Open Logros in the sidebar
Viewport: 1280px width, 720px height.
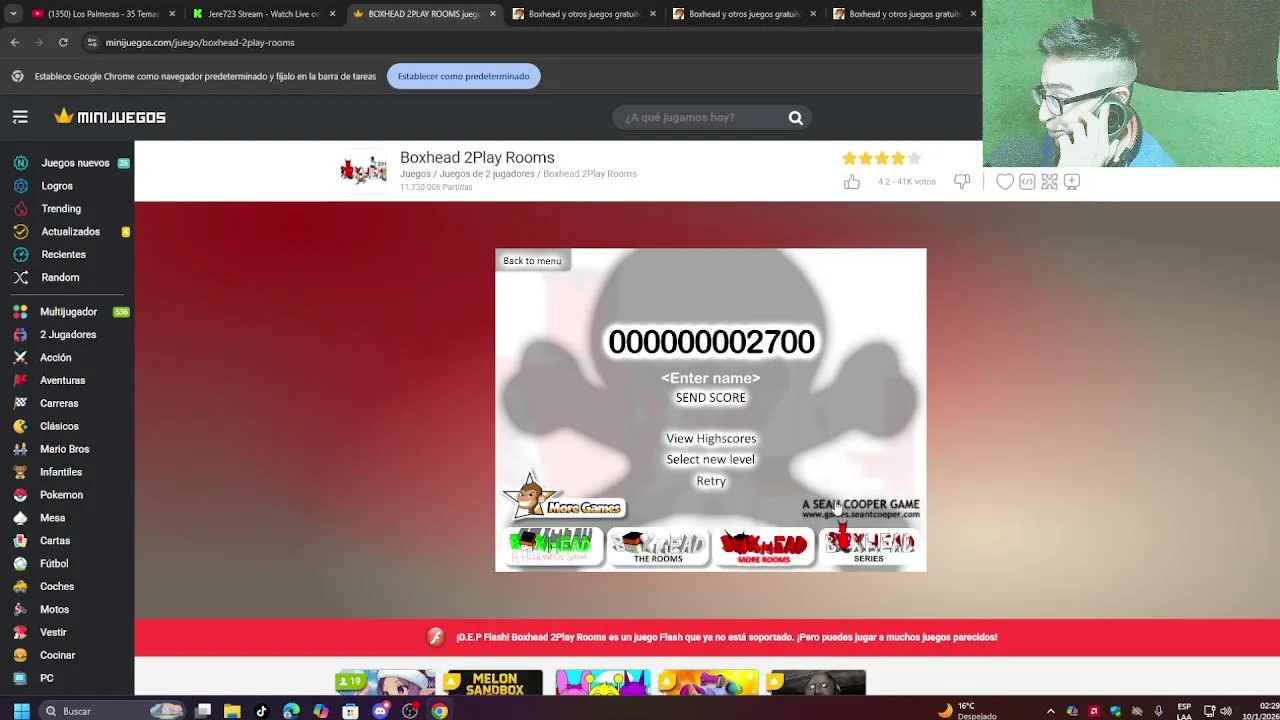pos(57,186)
